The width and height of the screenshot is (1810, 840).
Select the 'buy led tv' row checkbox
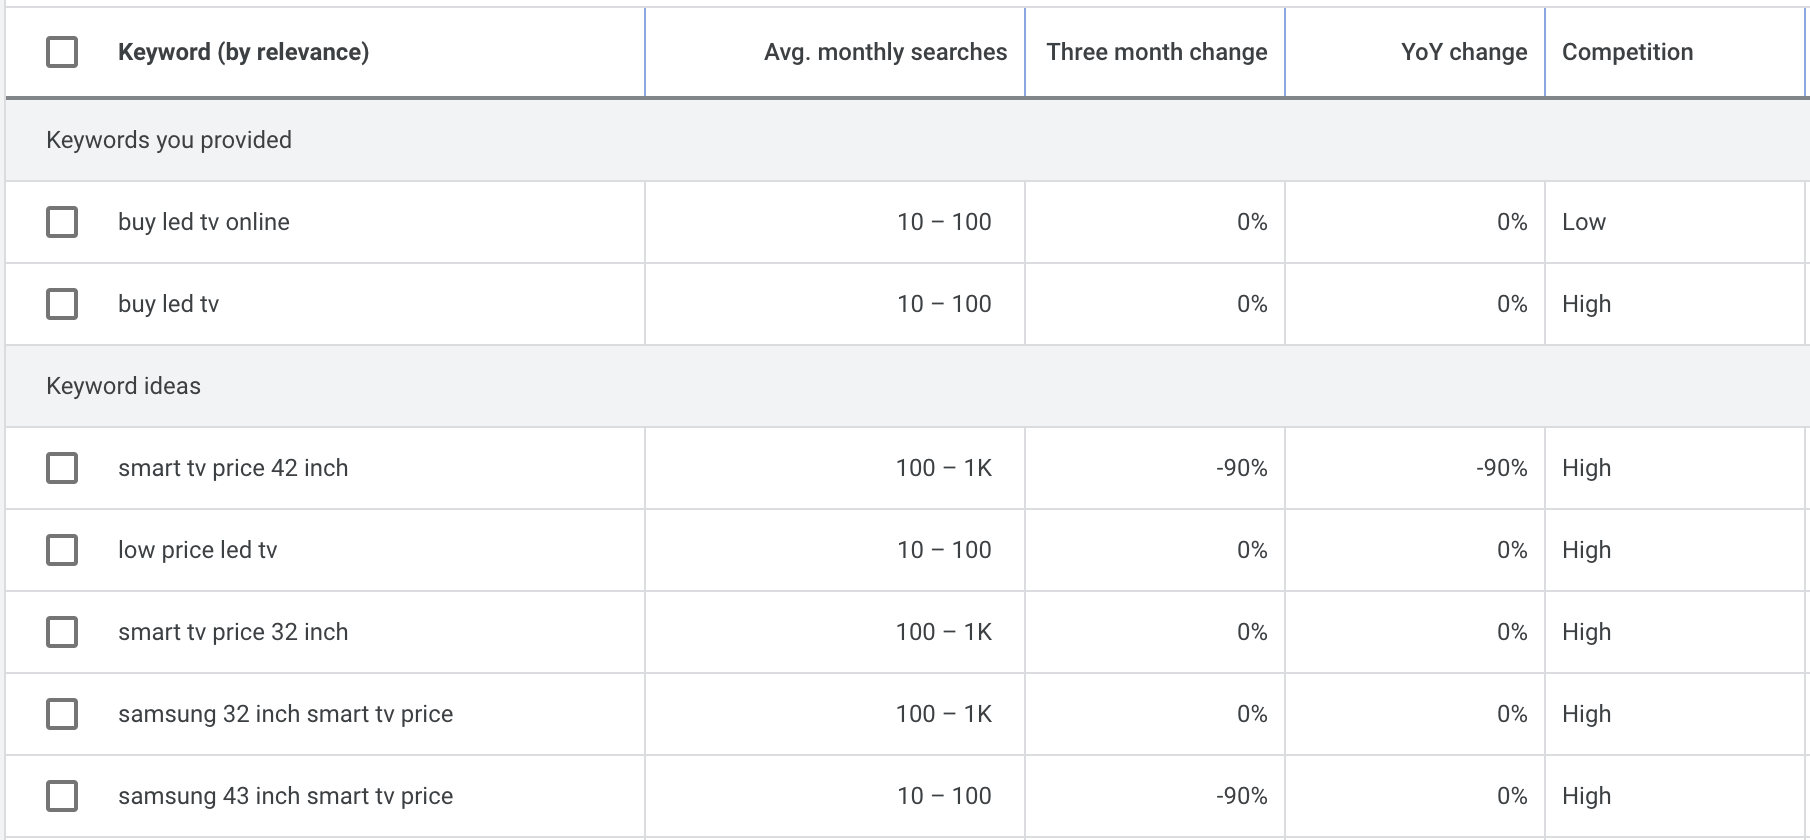[62, 304]
